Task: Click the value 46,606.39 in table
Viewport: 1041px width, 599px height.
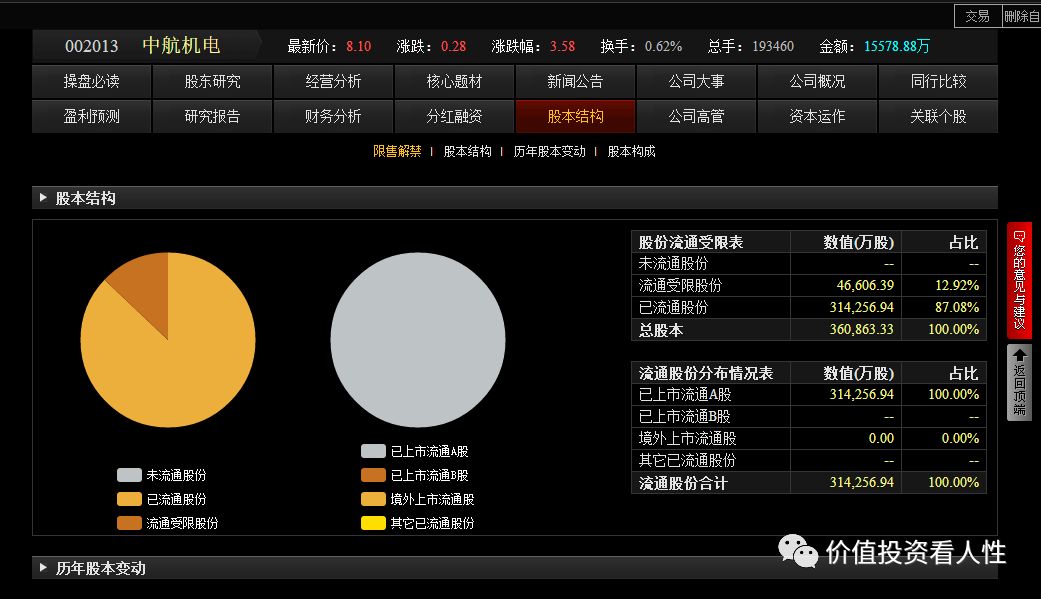Action: click(x=865, y=286)
